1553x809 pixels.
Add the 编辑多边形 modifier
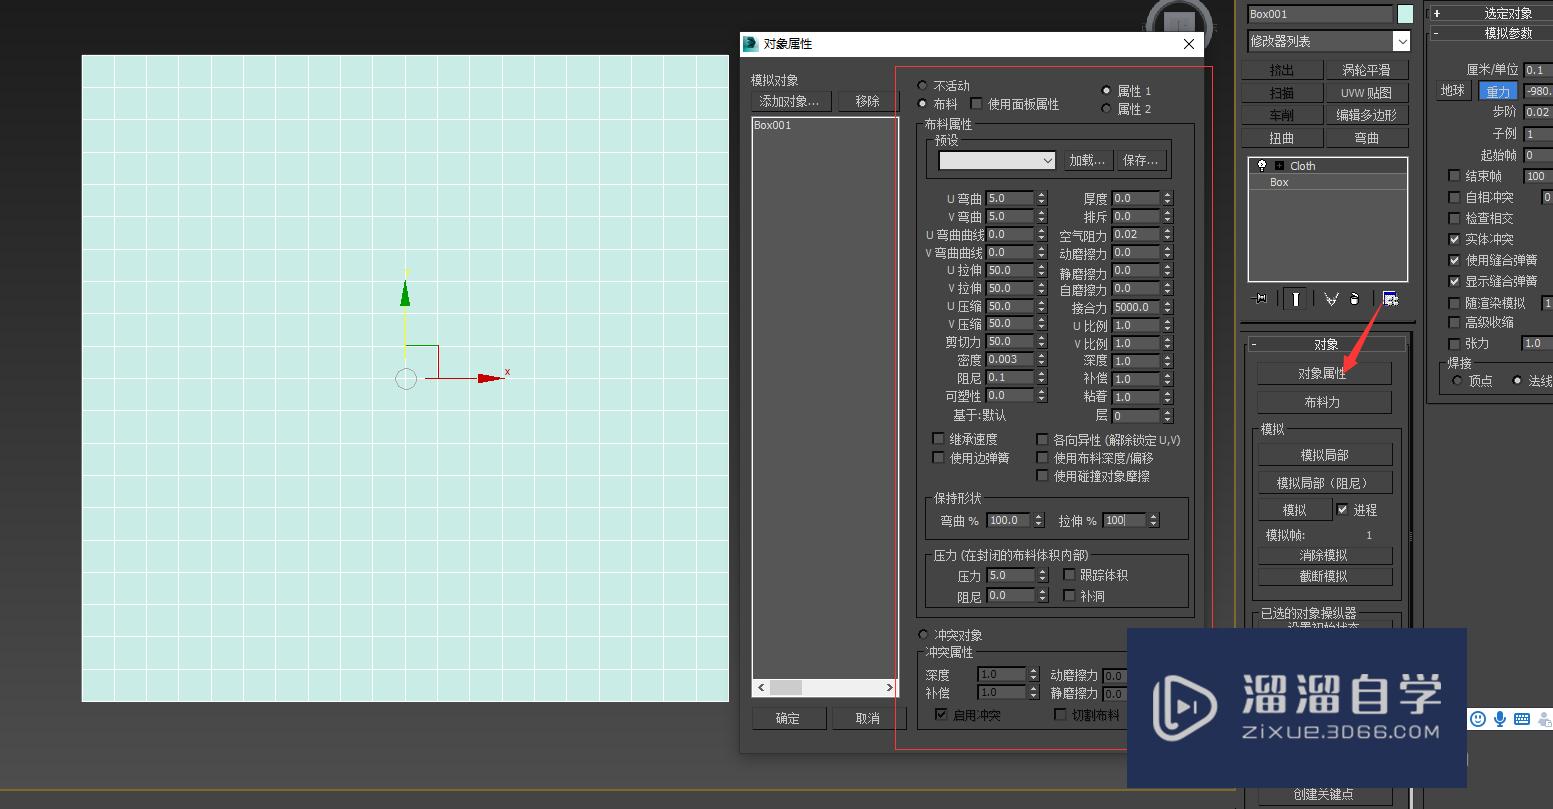coord(1366,115)
